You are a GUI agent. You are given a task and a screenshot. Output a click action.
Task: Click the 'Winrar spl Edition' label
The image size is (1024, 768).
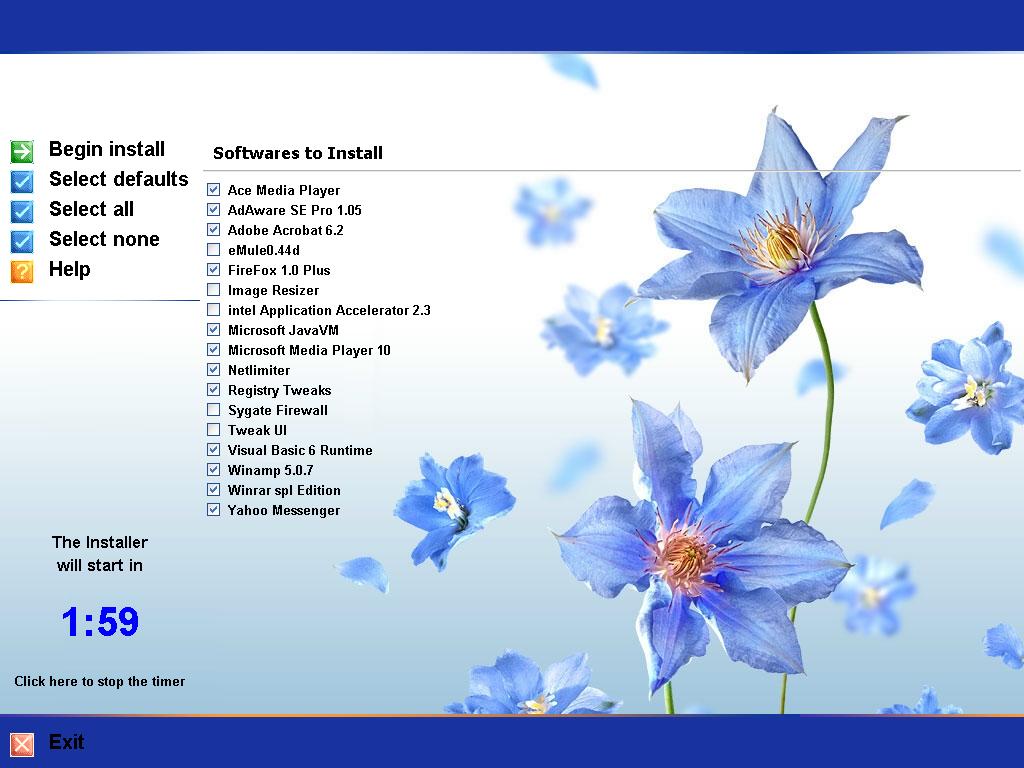(283, 490)
